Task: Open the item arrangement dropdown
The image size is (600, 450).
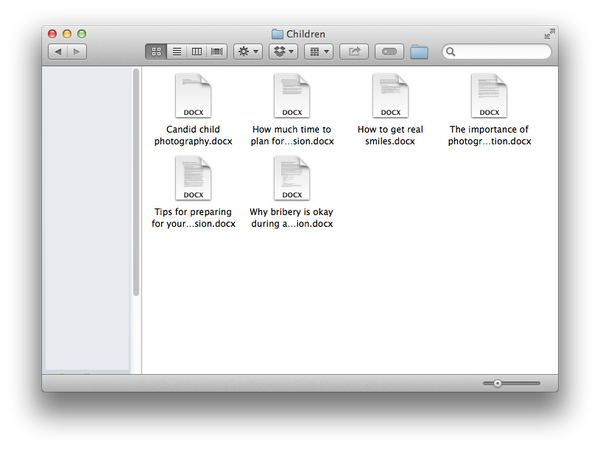Action: (x=319, y=51)
